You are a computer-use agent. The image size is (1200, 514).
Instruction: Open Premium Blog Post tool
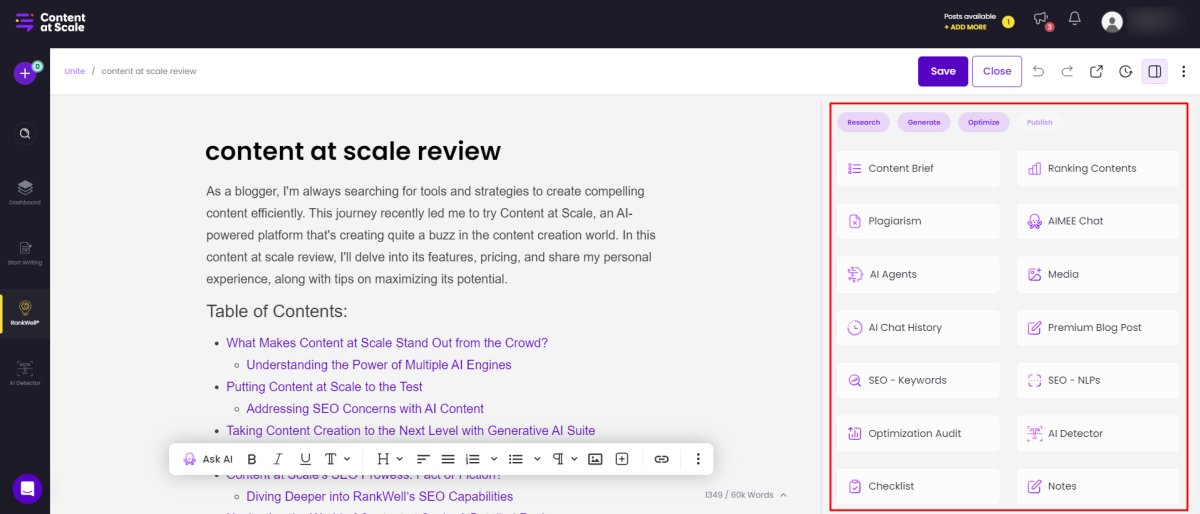[x=1098, y=327]
